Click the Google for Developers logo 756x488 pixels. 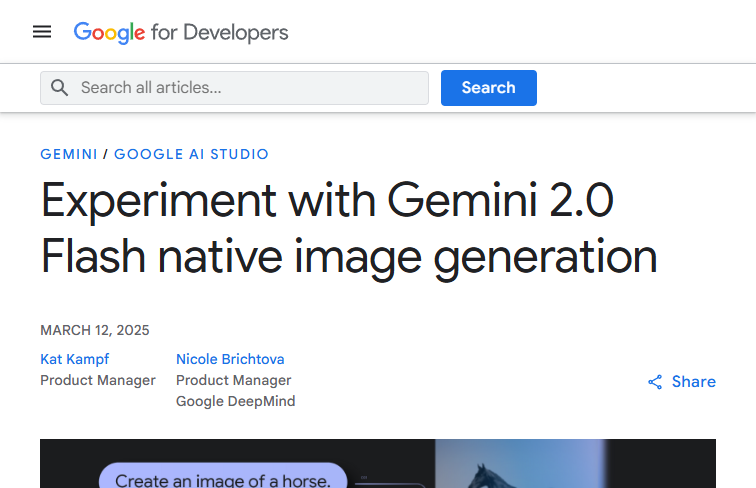(x=181, y=33)
